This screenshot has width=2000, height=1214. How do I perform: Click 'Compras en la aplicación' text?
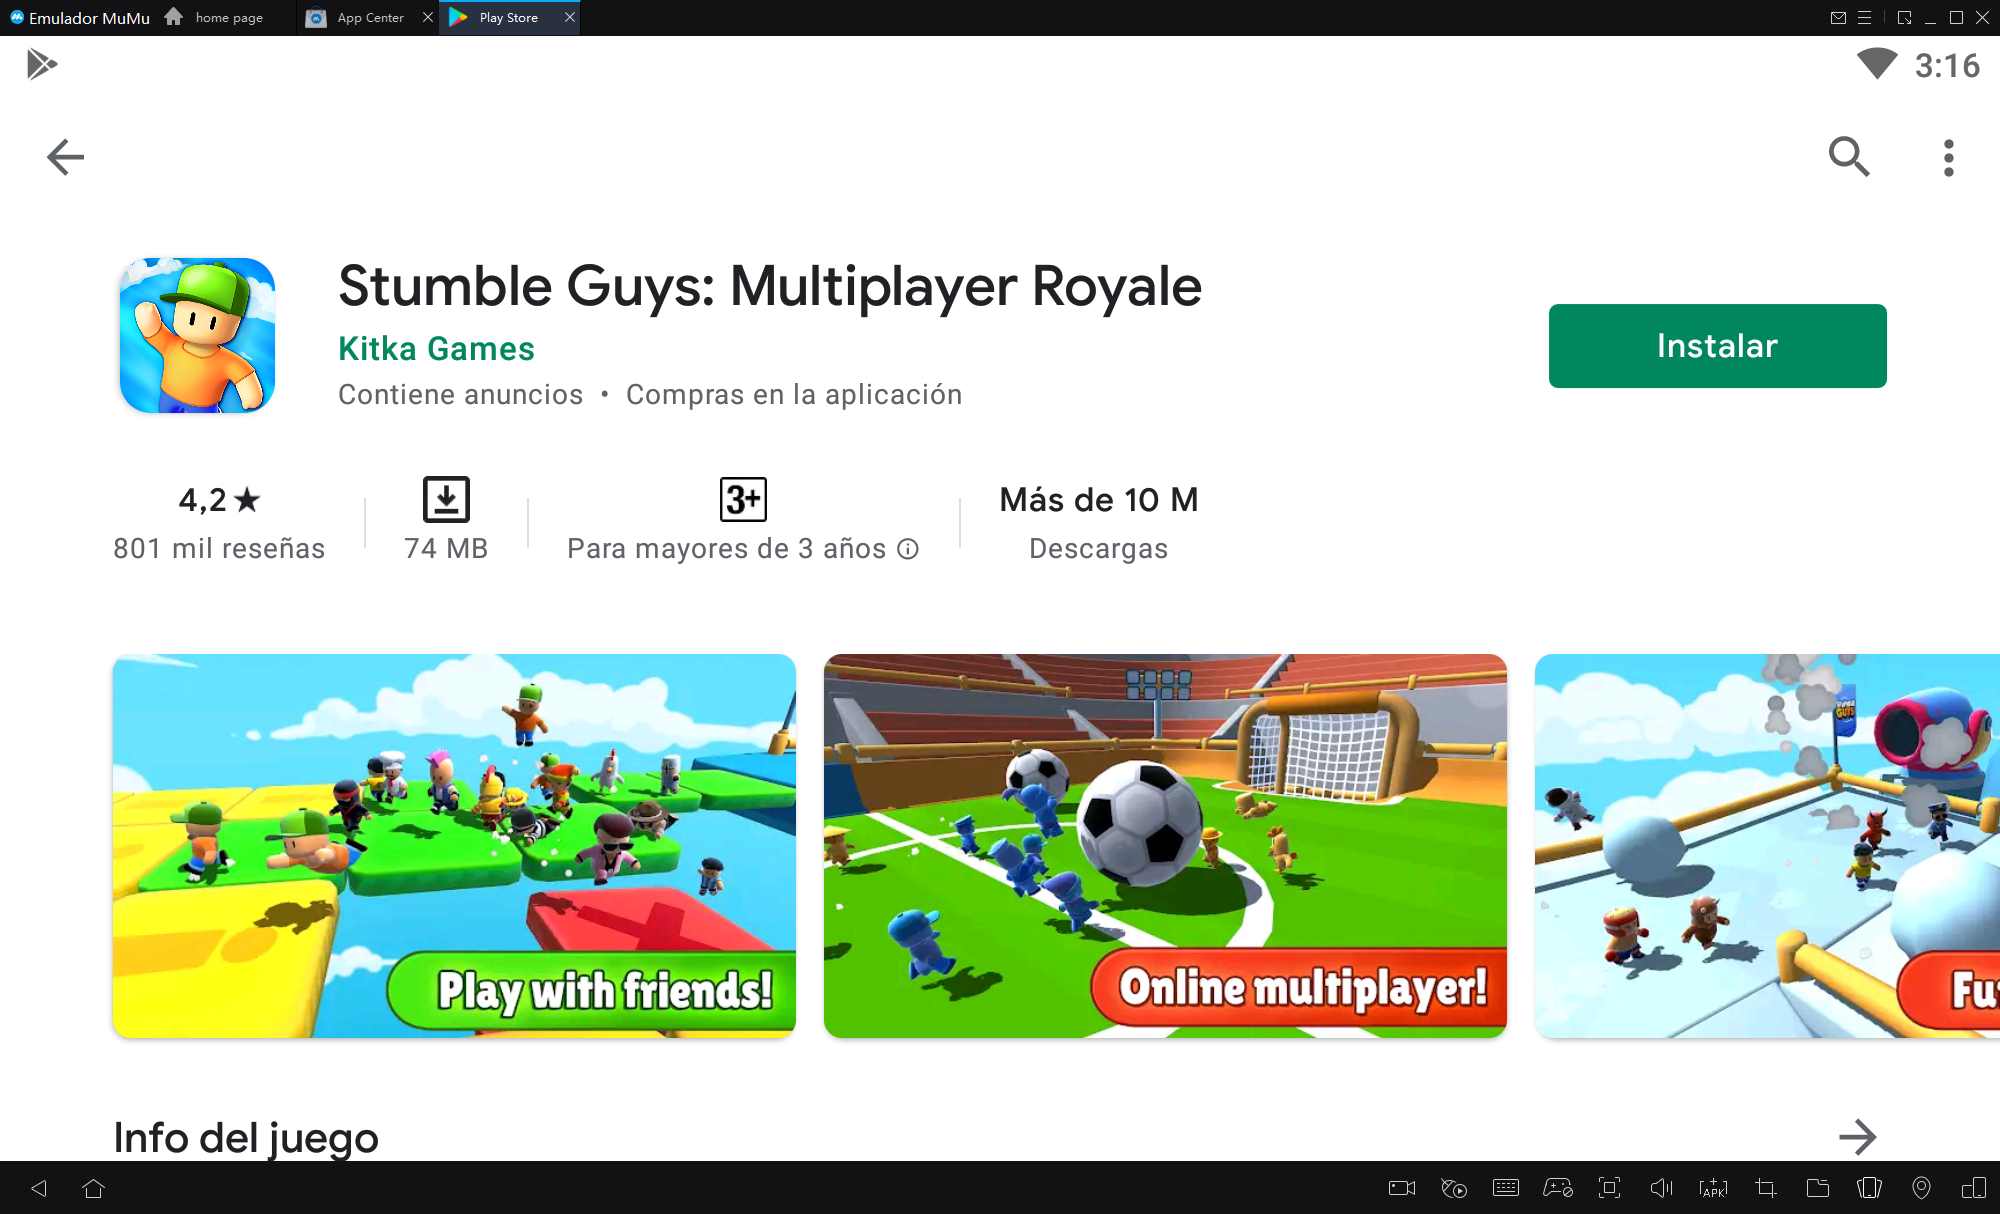794,395
